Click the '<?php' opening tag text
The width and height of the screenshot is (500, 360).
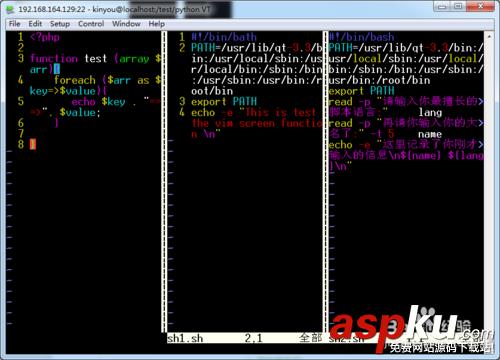point(45,37)
